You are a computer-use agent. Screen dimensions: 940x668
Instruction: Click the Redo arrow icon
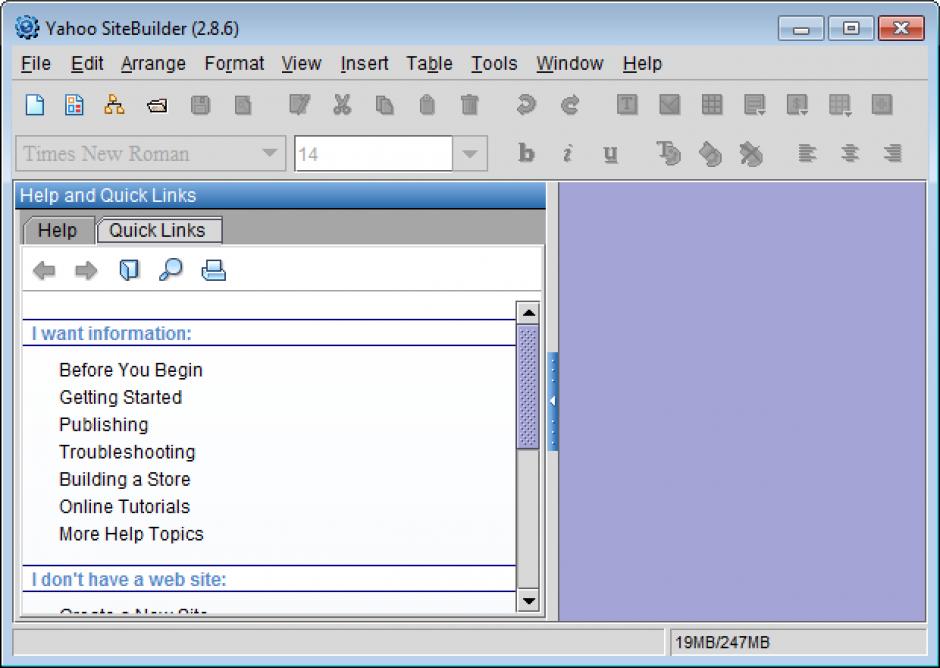(570, 105)
